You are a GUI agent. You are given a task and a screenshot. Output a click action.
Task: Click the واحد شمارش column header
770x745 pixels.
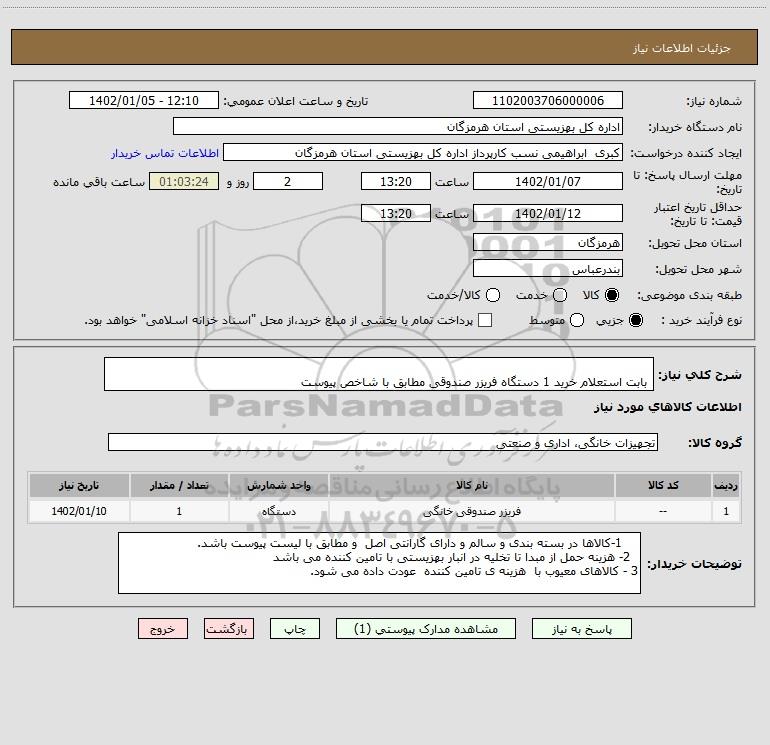tap(278, 485)
